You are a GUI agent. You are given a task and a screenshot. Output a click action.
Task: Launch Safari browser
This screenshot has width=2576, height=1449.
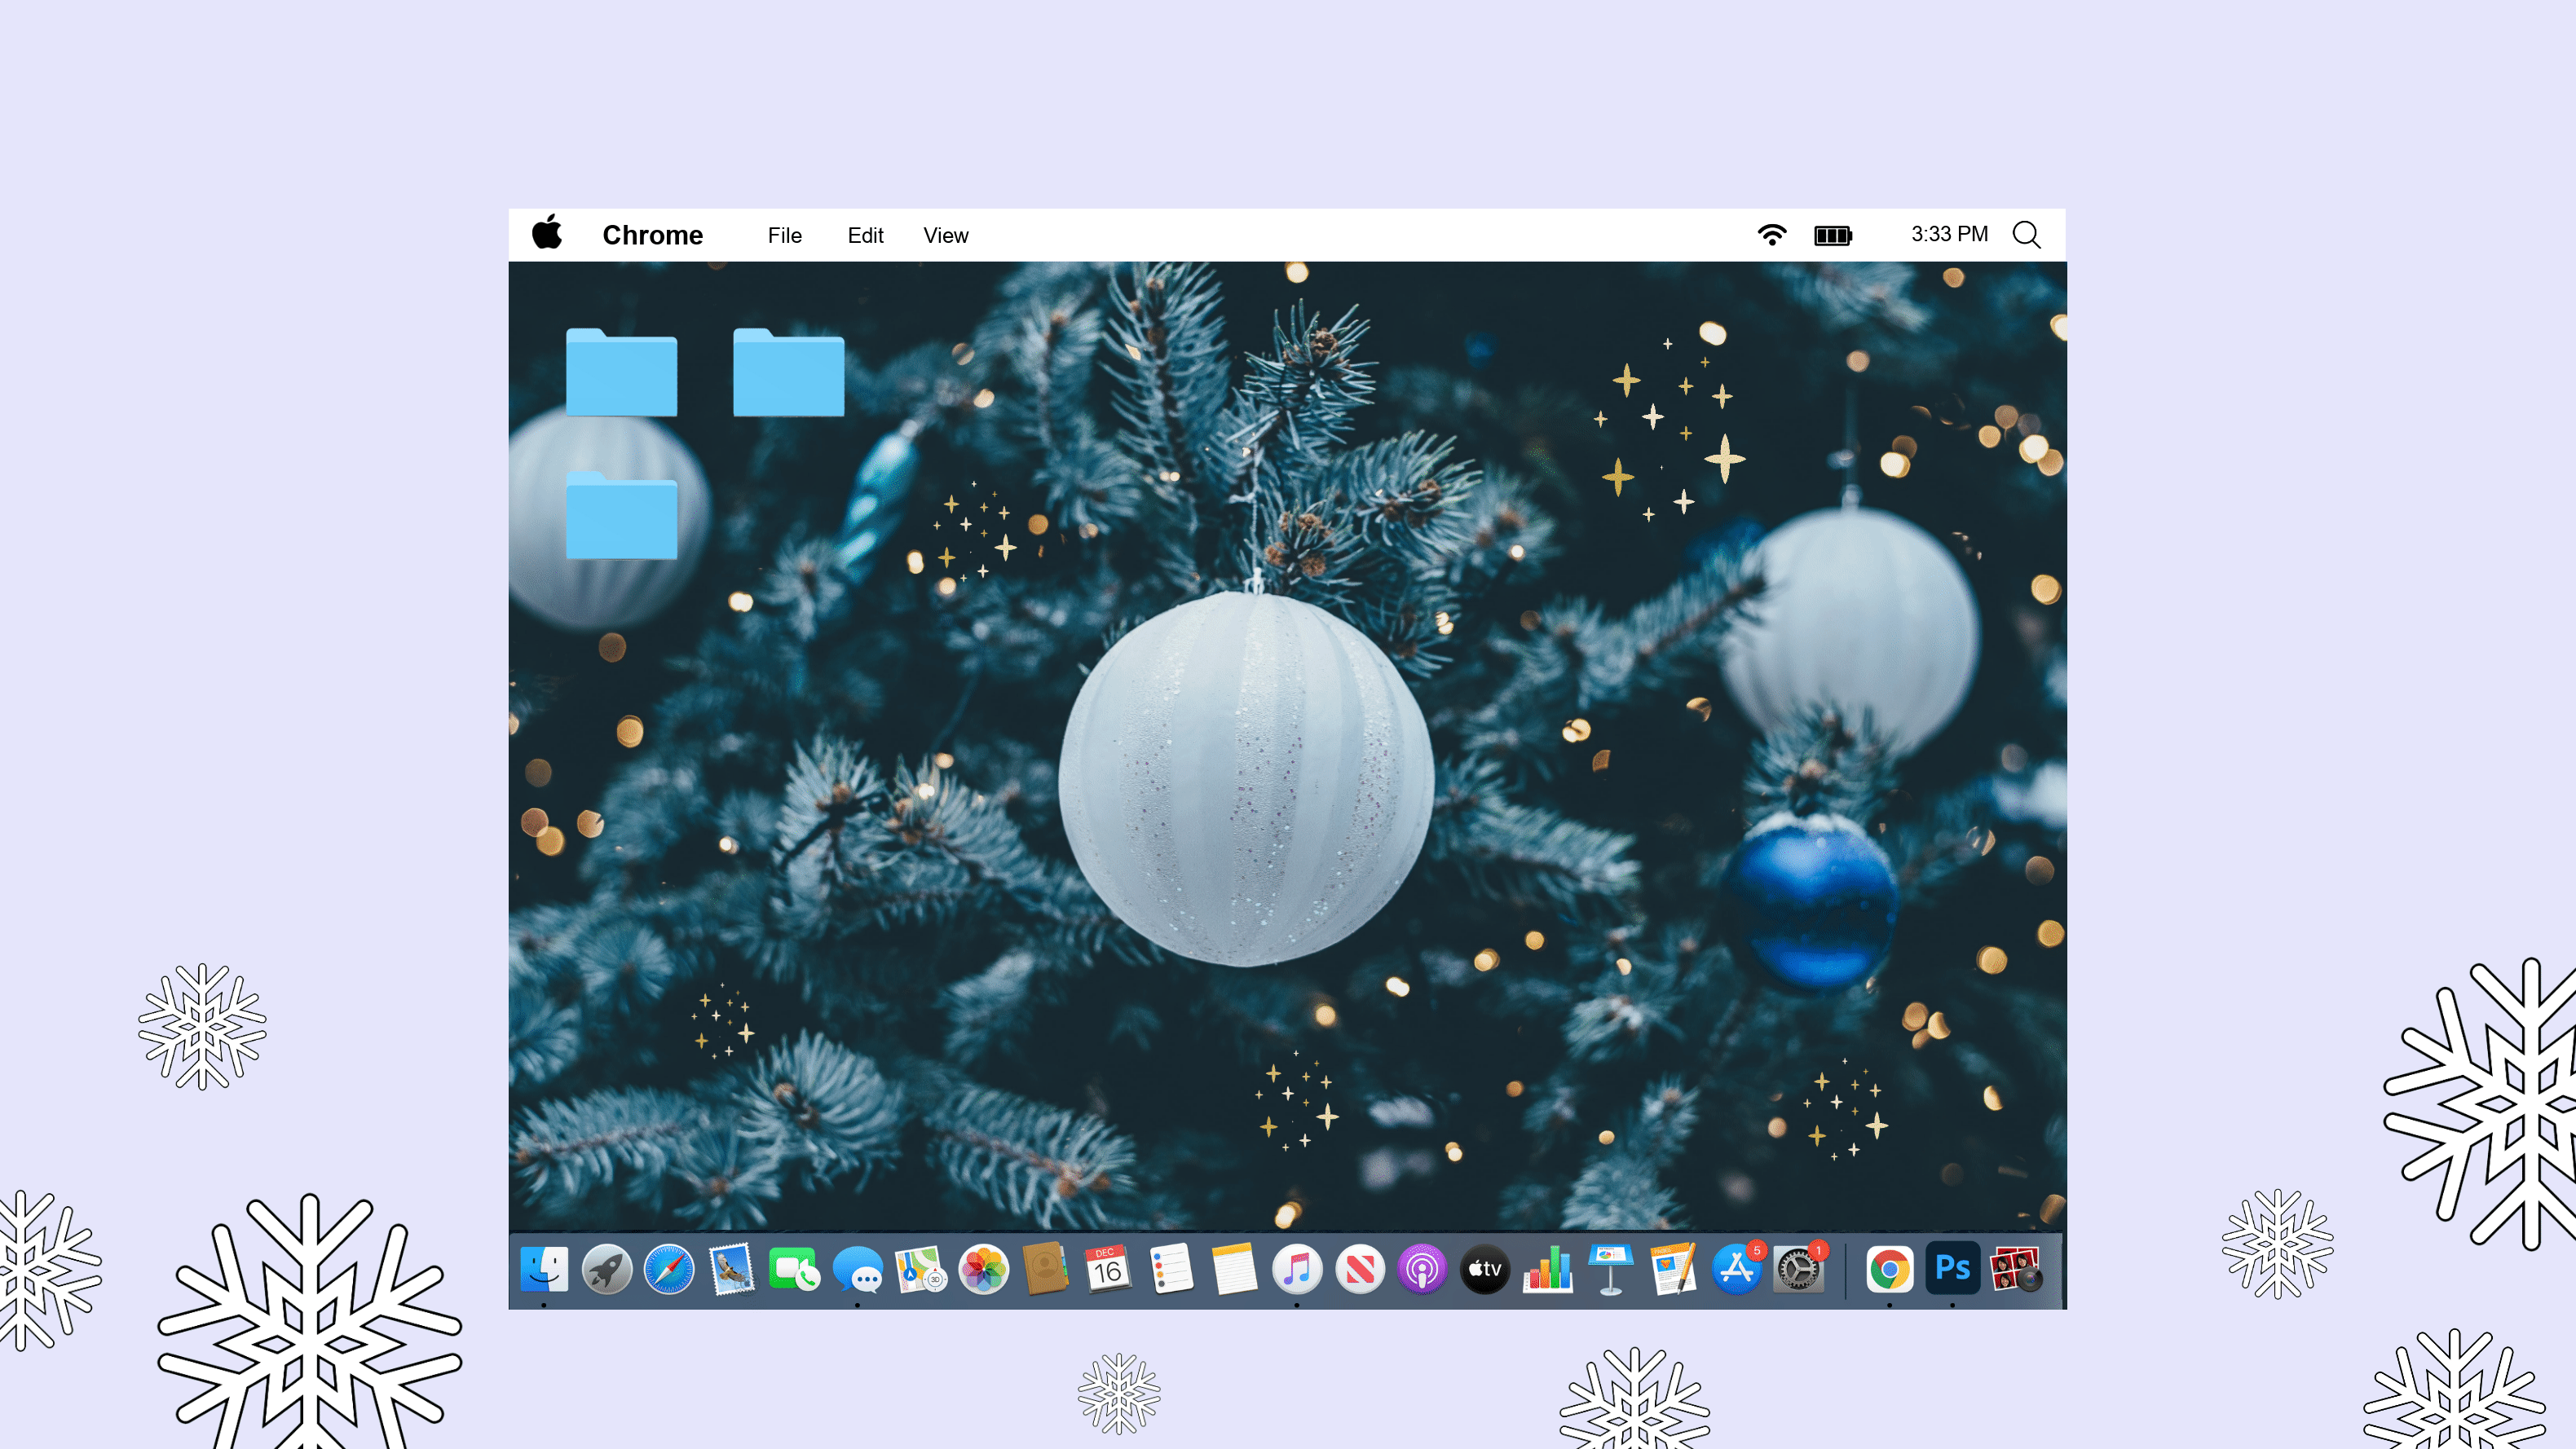point(668,1269)
